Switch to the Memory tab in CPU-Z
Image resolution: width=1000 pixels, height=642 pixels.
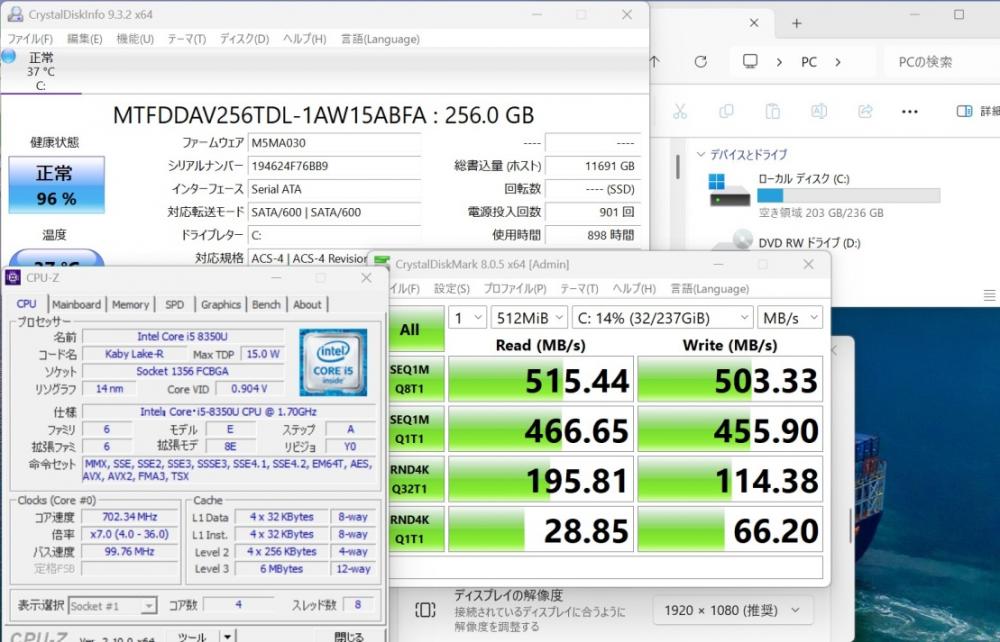pyautogui.click(x=130, y=305)
